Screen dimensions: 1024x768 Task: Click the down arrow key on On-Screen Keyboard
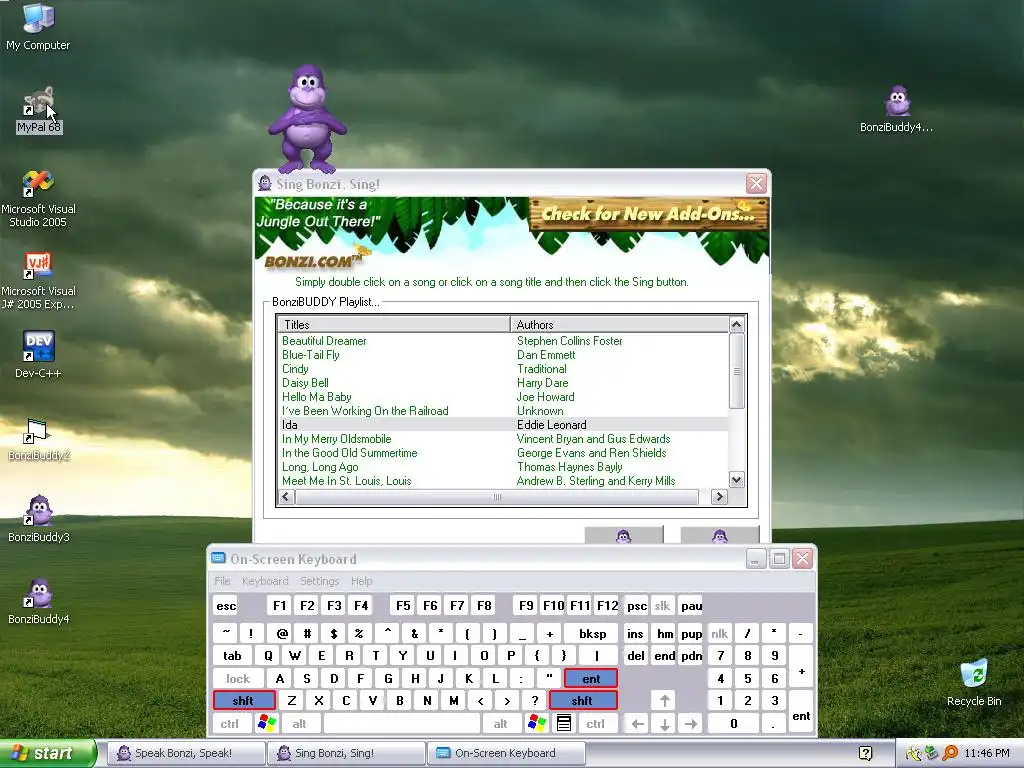664,724
